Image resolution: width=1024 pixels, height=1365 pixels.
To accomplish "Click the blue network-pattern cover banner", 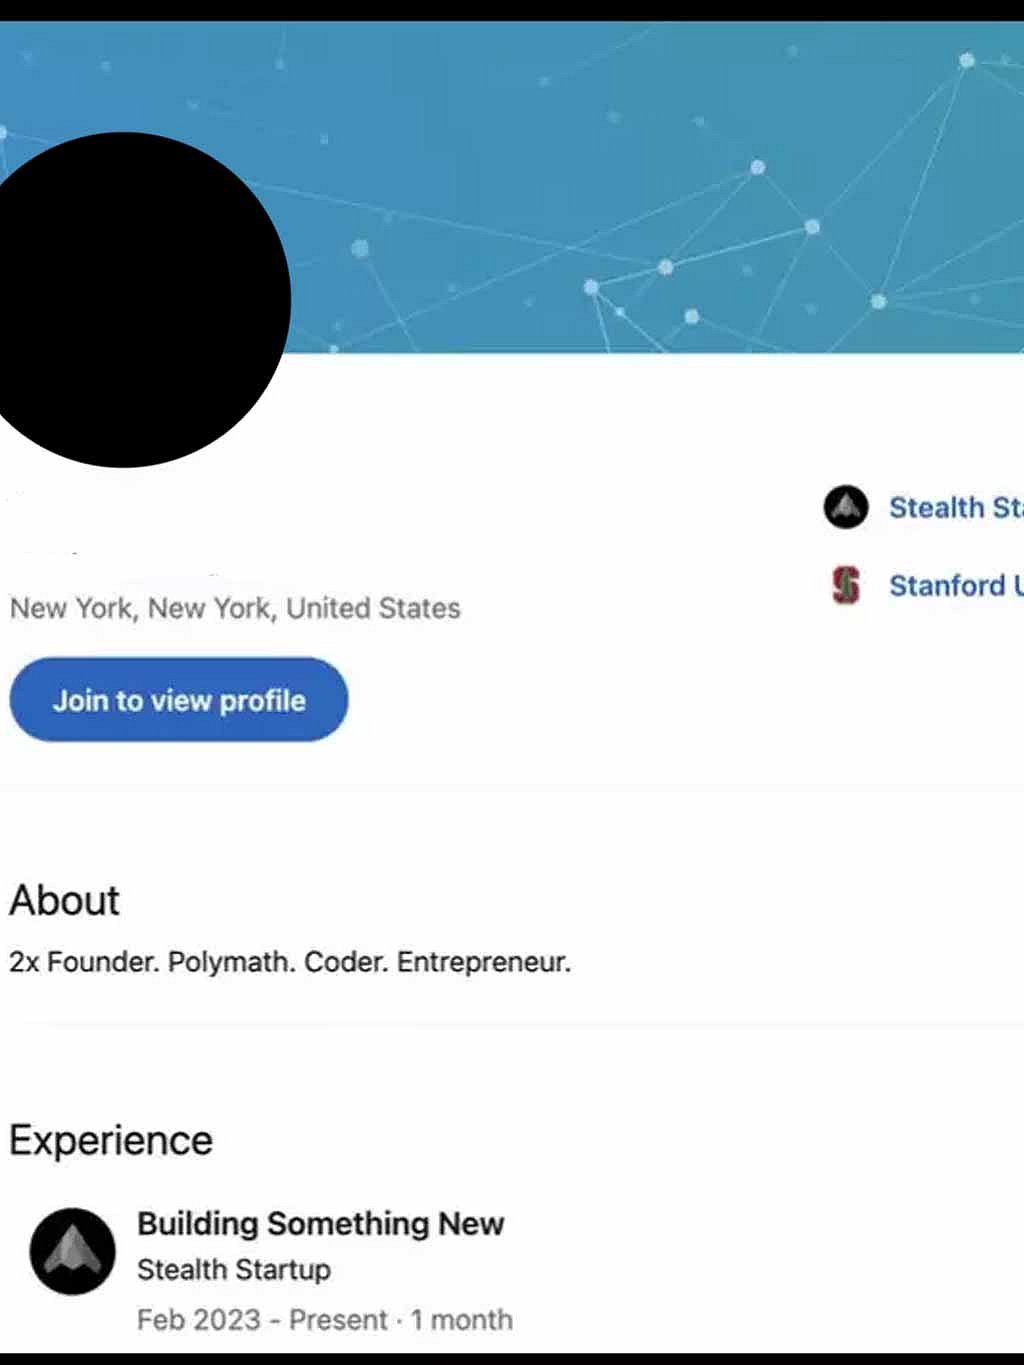I will pyautogui.click(x=650, y=180).
